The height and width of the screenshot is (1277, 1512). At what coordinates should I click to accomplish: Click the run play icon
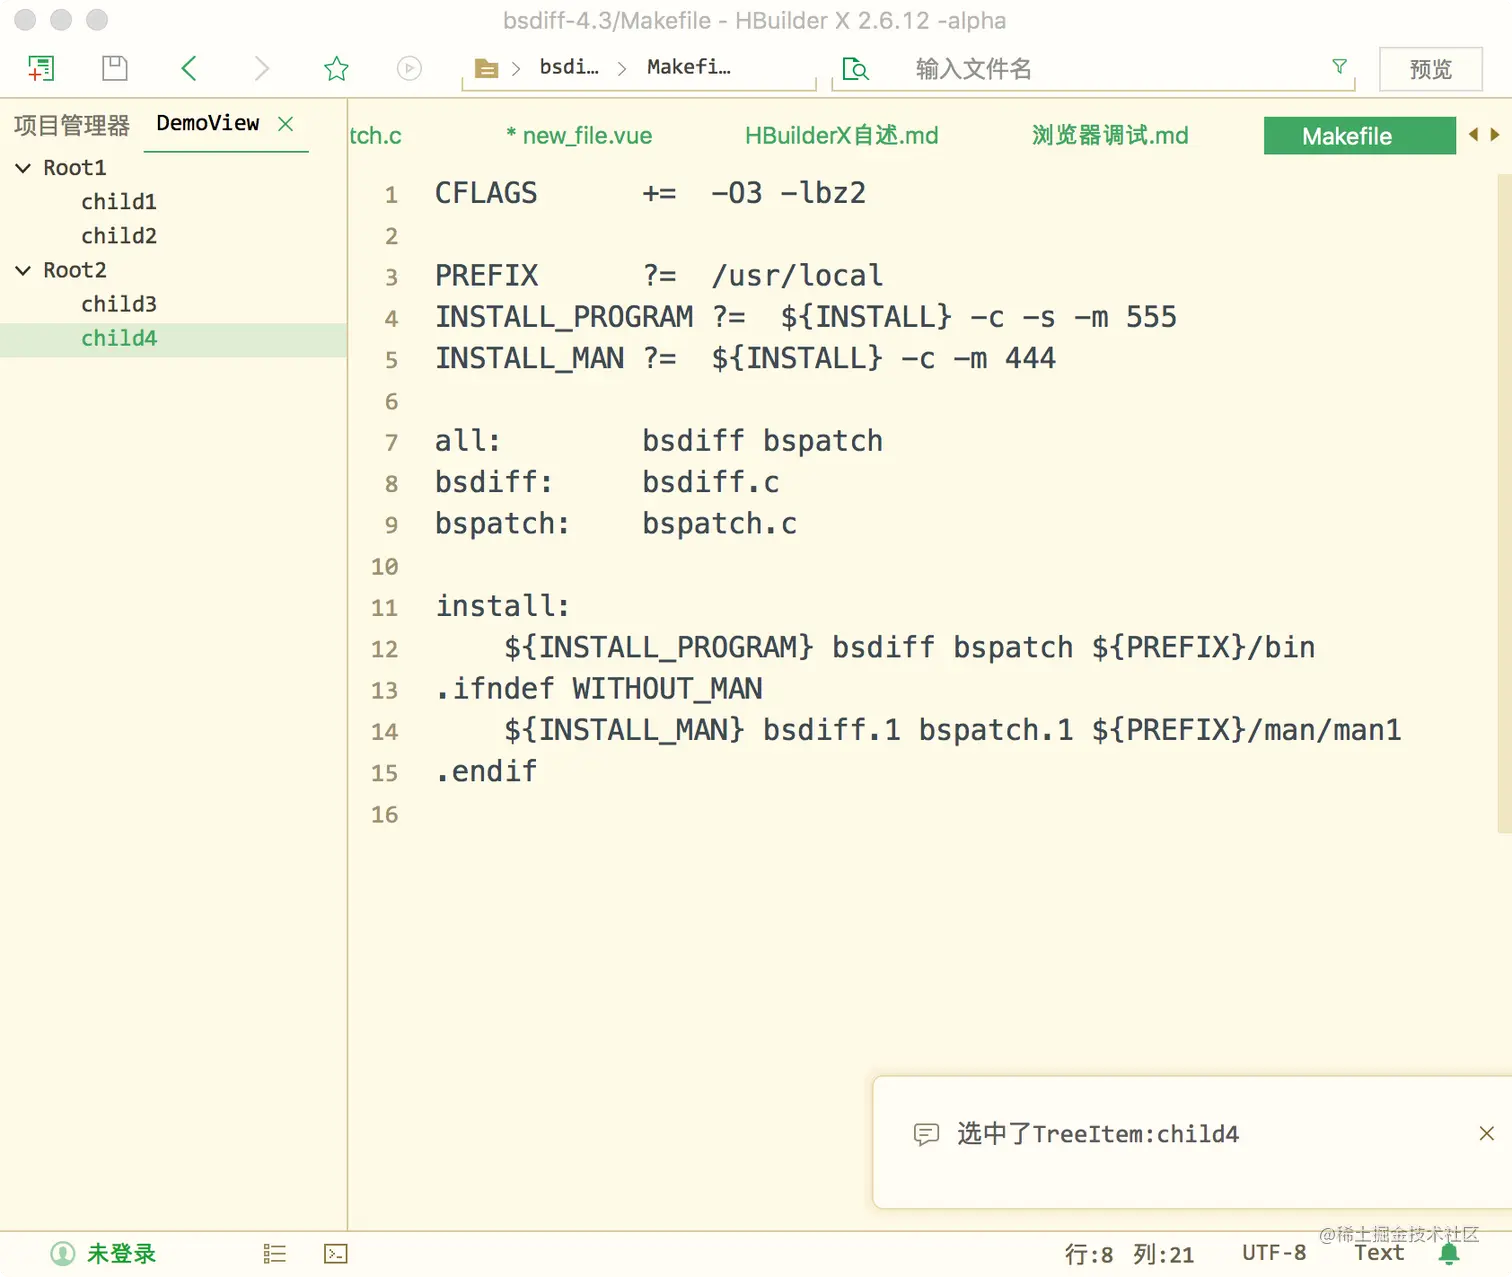409,68
